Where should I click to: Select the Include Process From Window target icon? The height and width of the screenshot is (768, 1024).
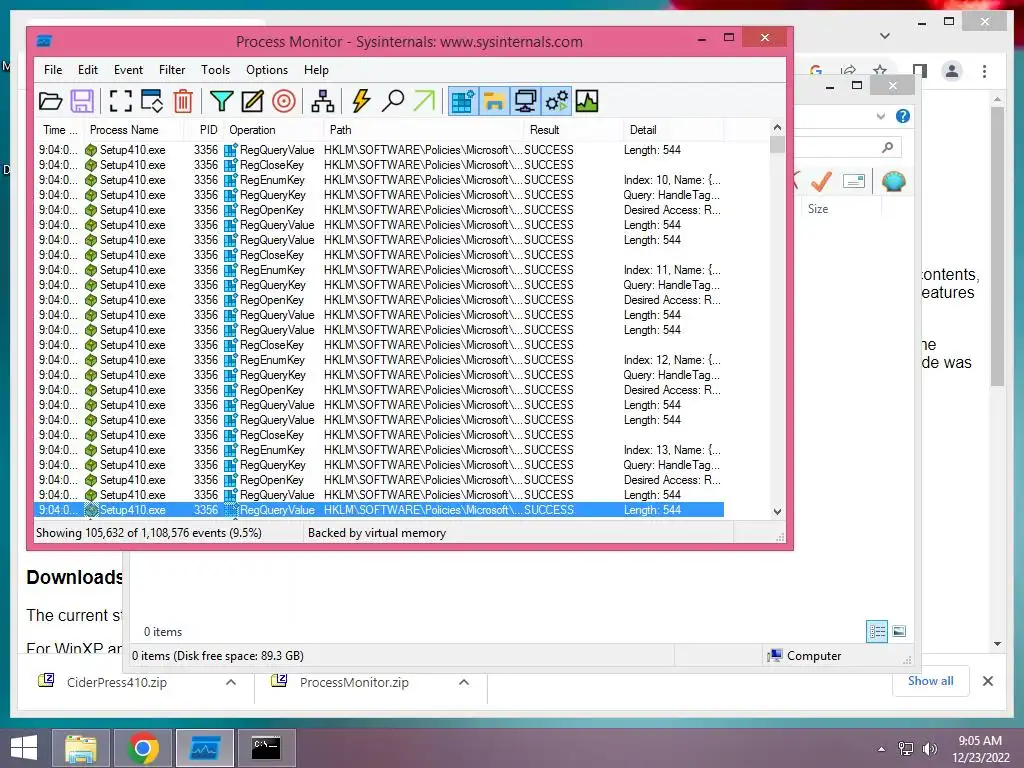(283, 101)
